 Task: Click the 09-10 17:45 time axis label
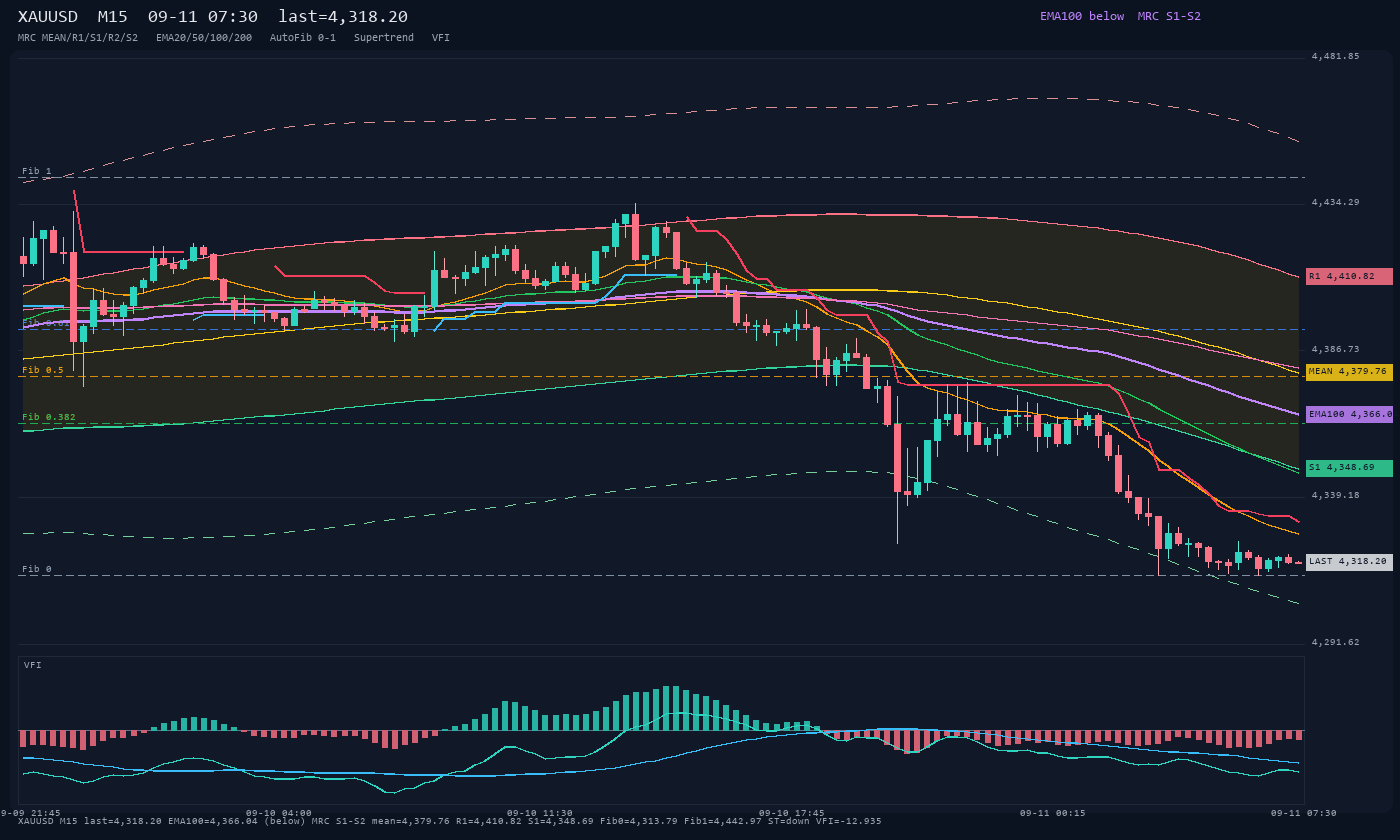point(792,813)
